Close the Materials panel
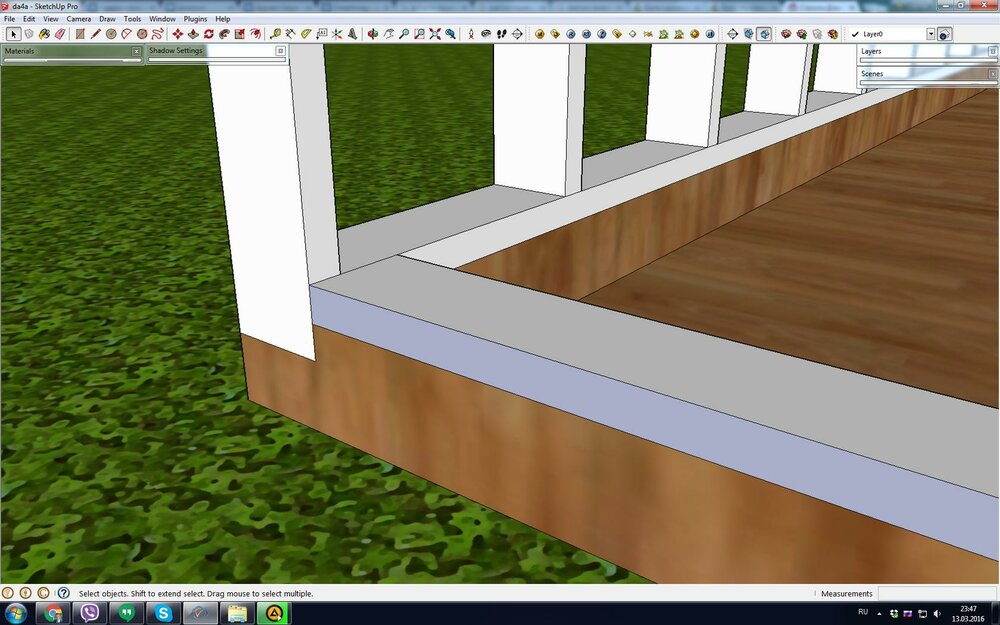 136,51
